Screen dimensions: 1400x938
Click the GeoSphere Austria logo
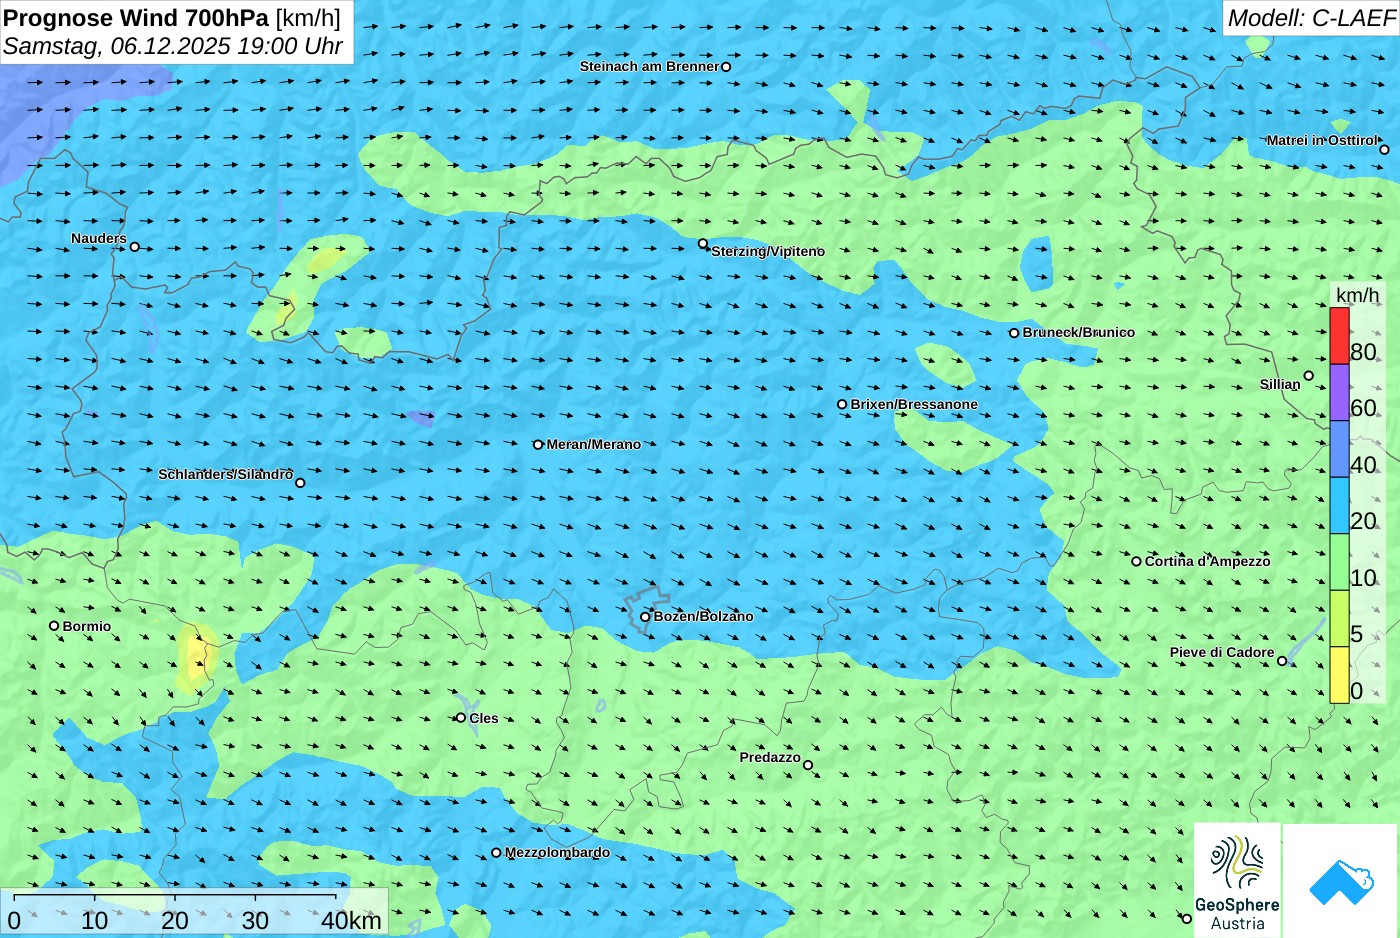coord(1237,880)
